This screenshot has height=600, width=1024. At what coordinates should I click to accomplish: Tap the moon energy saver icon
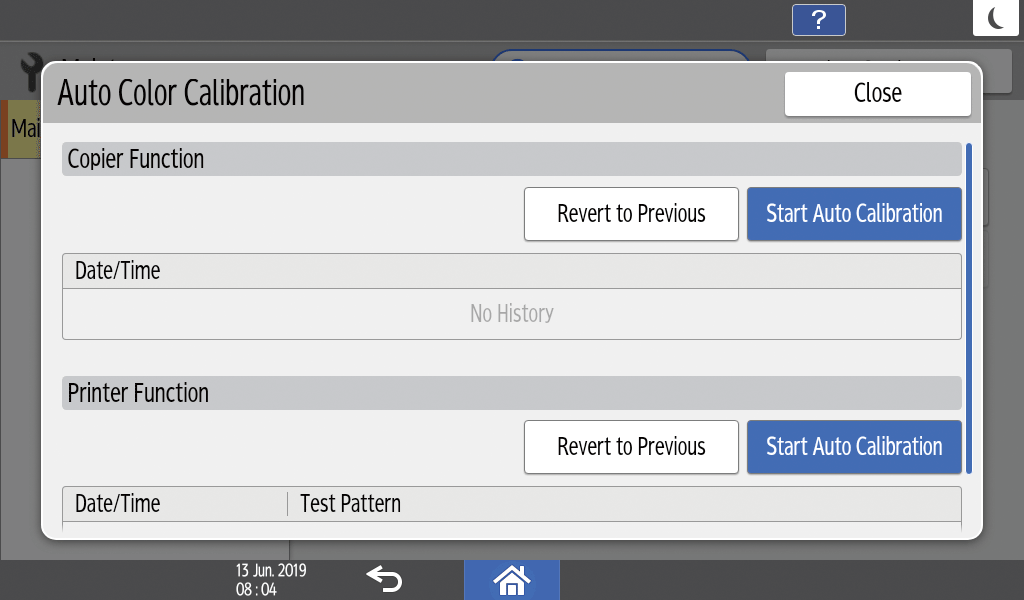pyautogui.click(x=997, y=18)
